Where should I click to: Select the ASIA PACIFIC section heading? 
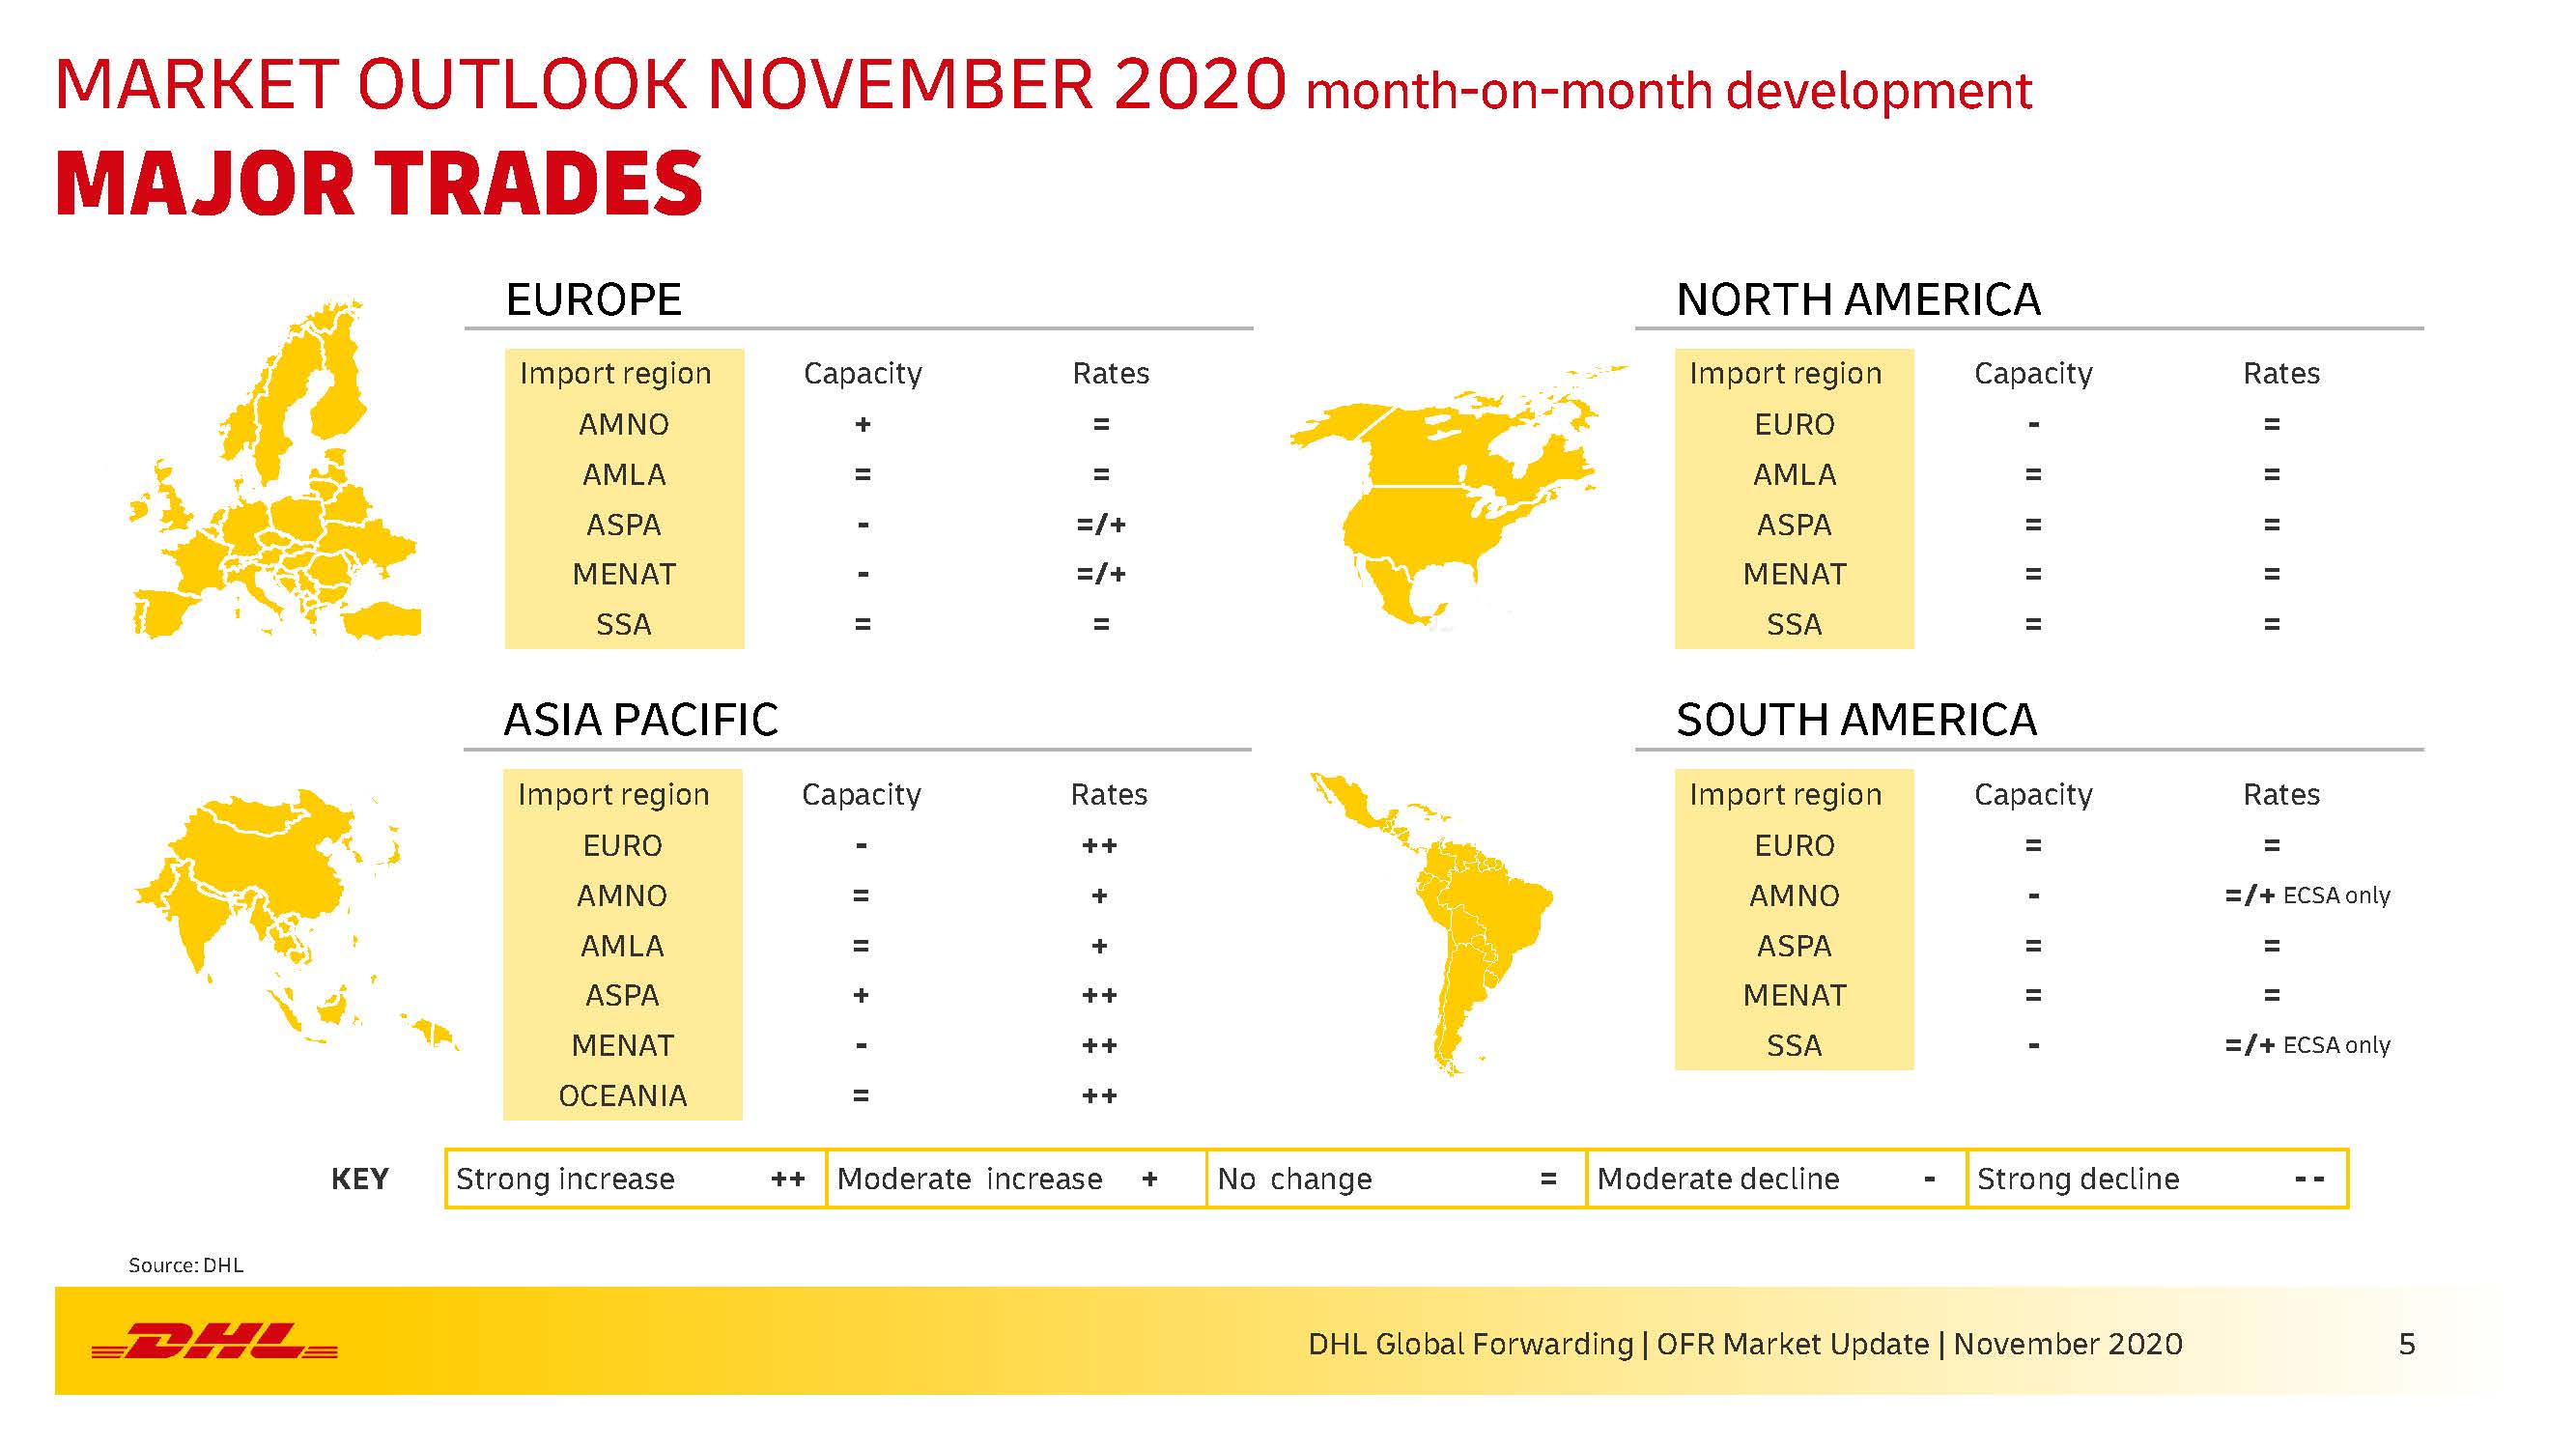(640, 720)
